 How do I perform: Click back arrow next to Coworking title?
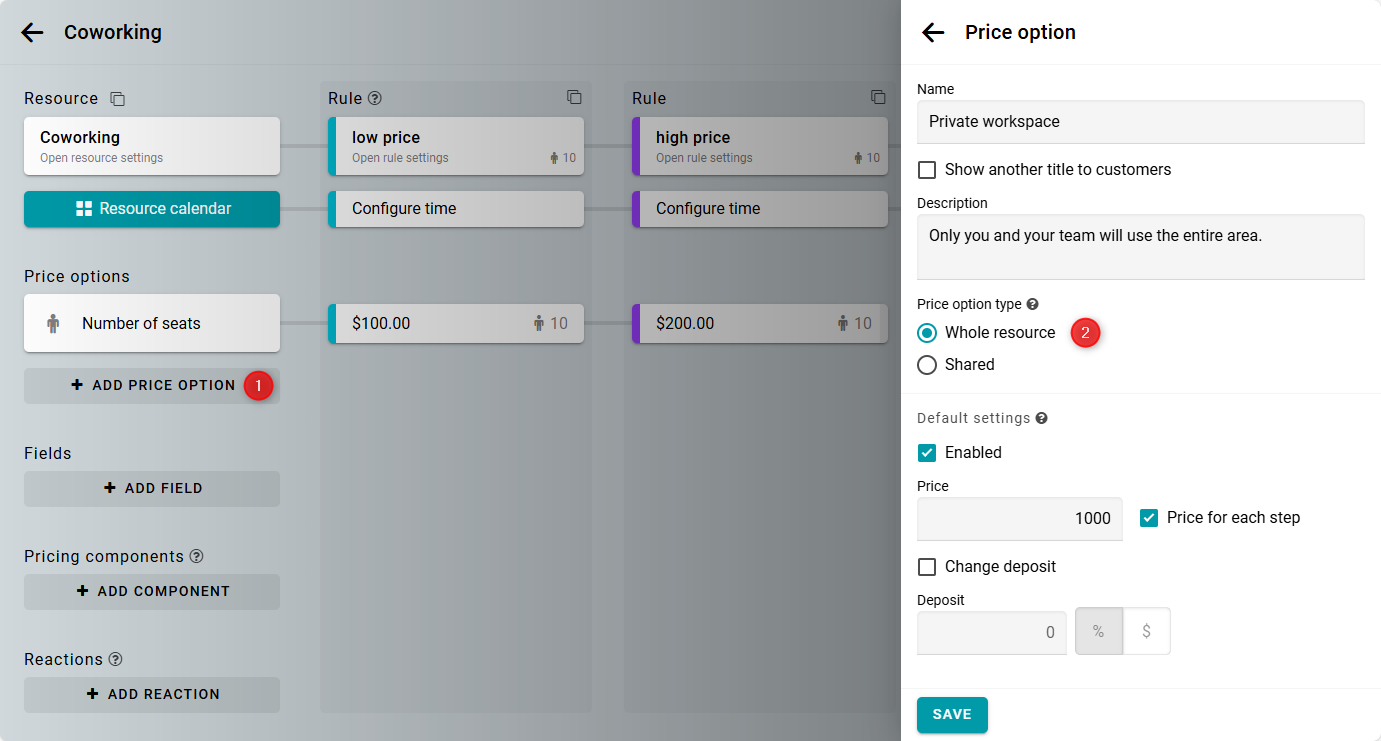[33, 32]
